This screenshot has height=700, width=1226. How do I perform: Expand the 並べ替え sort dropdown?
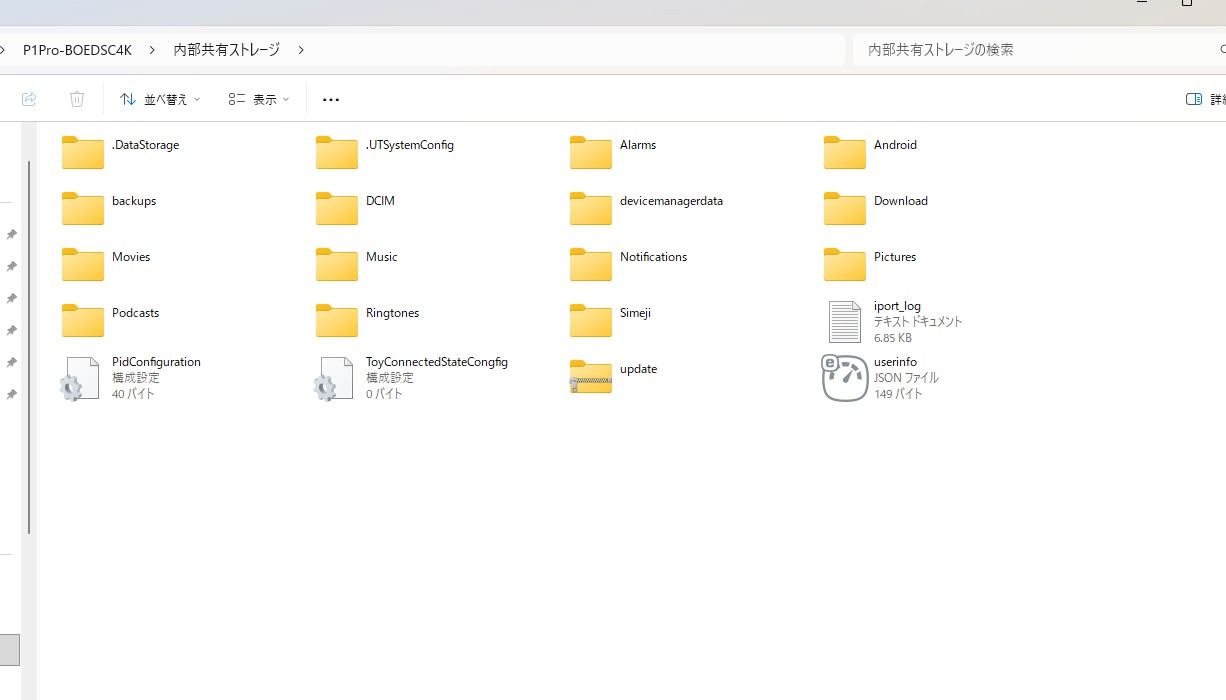tap(160, 99)
